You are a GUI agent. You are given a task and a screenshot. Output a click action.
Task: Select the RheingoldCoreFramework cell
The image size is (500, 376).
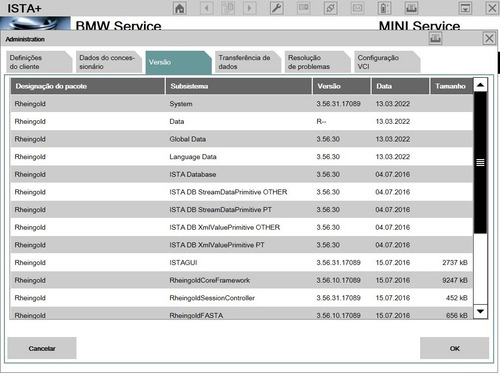click(x=210, y=280)
